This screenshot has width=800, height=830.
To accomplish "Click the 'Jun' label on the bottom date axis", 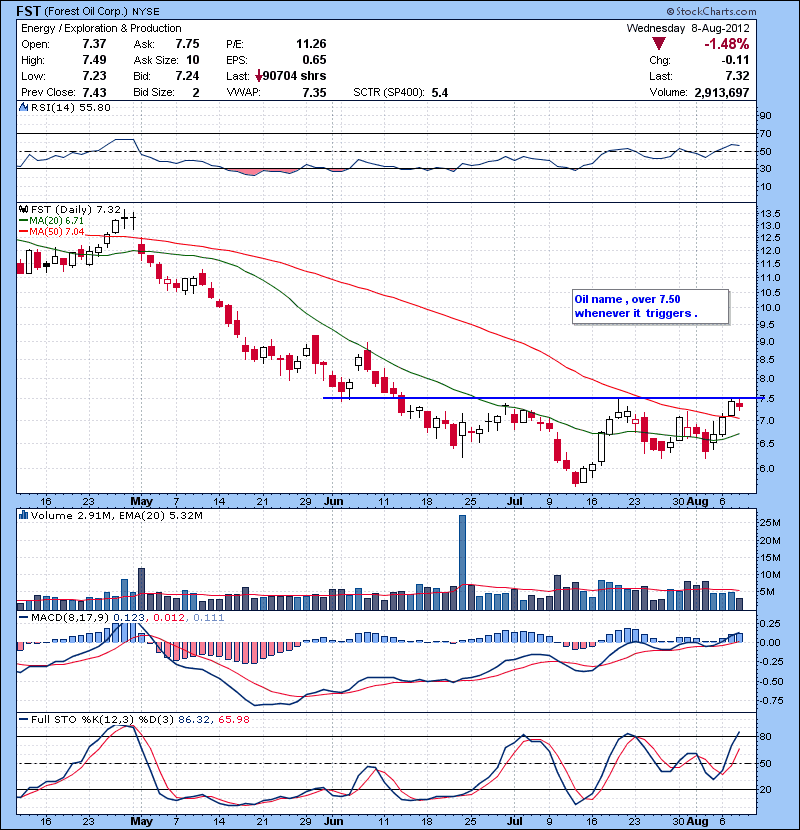I will point(334,821).
